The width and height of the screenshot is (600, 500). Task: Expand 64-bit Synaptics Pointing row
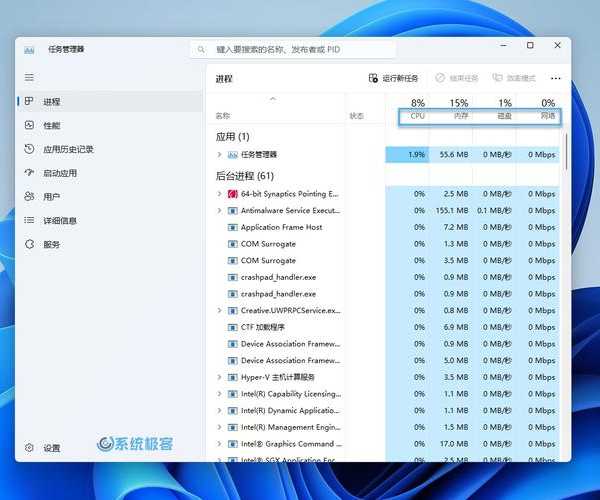[219, 194]
